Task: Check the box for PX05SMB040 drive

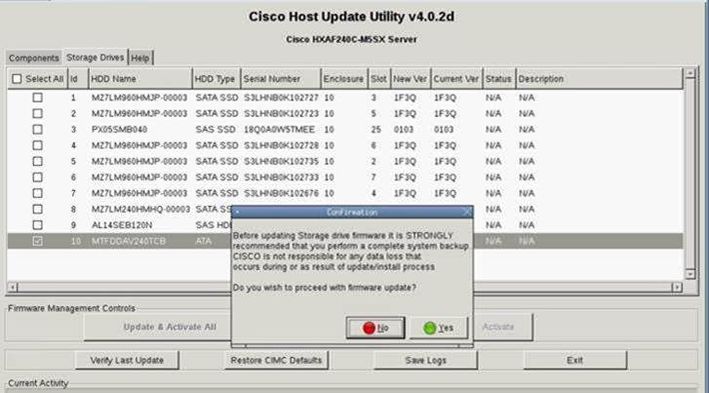Action: point(38,129)
